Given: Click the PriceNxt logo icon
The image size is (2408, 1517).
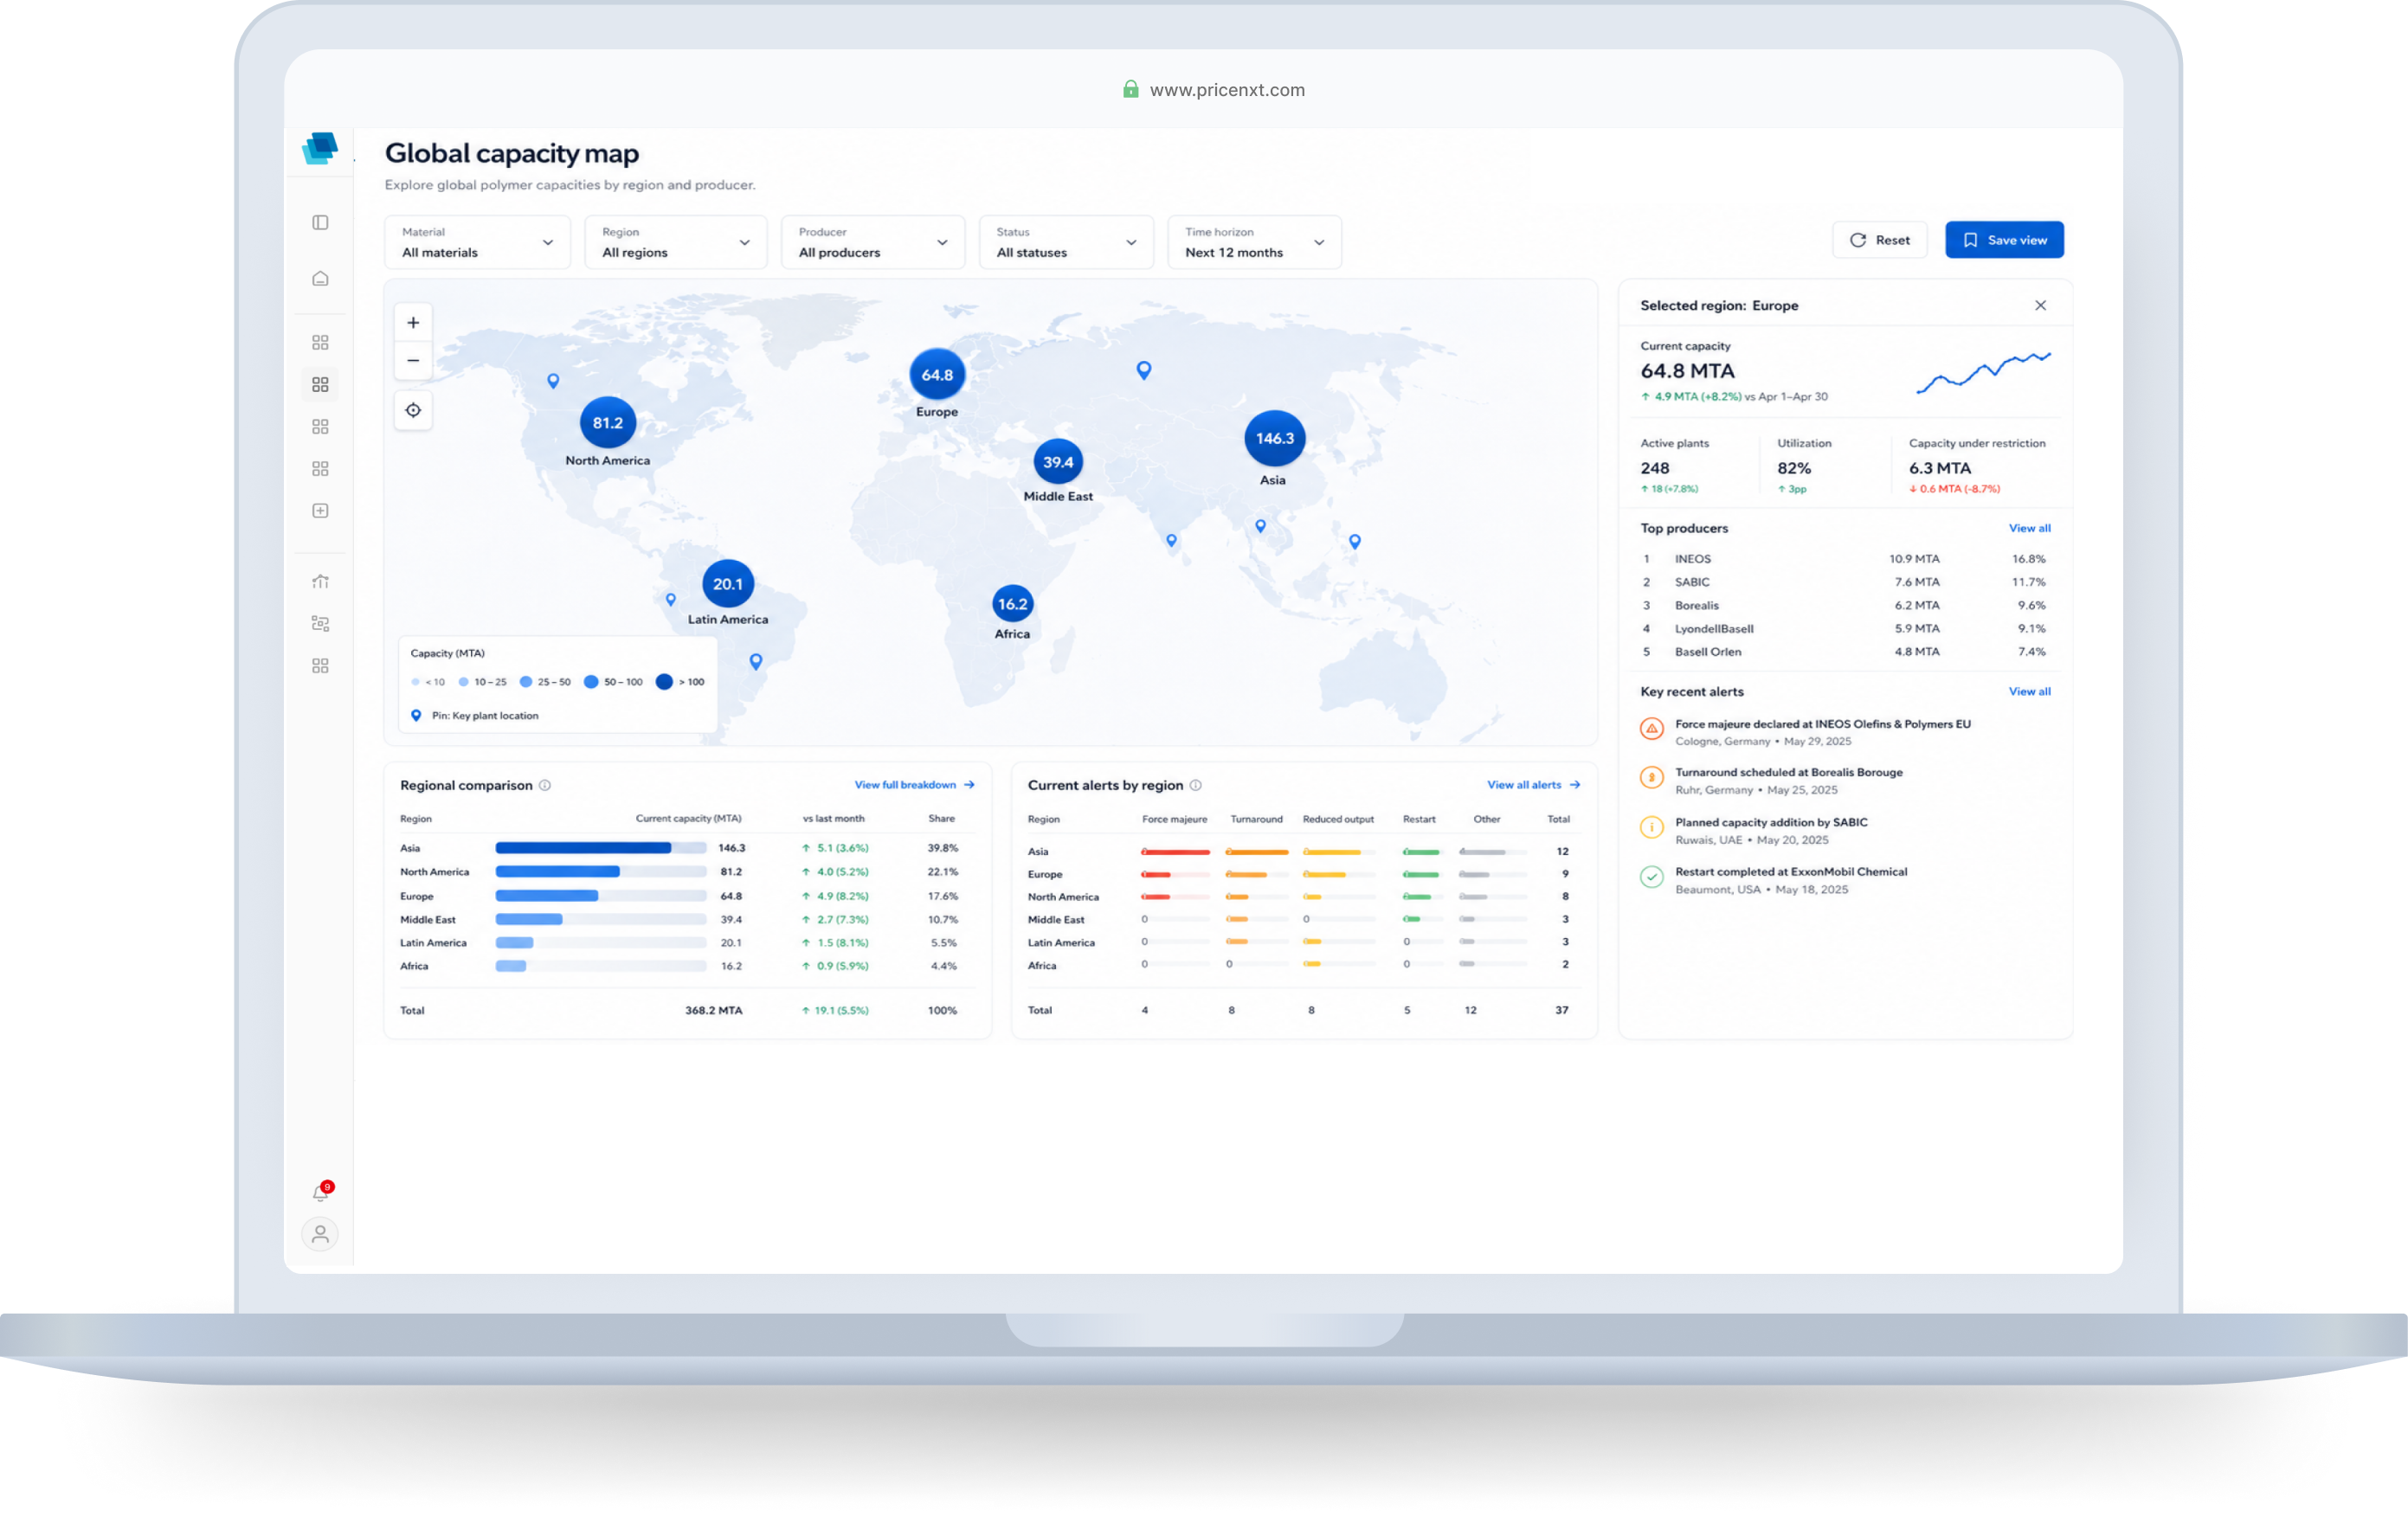Looking at the screenshot, I should pos(320,148).
